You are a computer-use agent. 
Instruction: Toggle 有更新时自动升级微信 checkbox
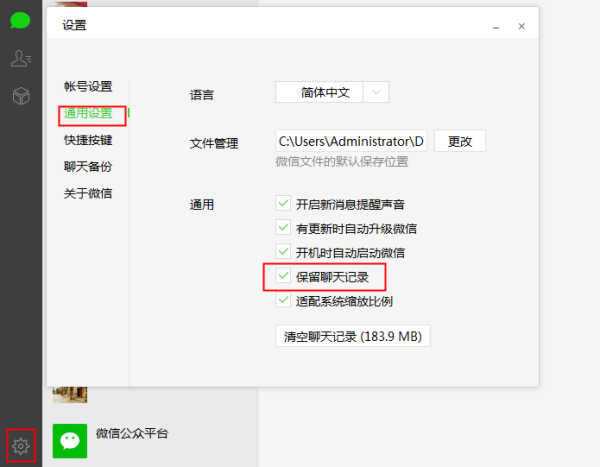tap(283, 227)
